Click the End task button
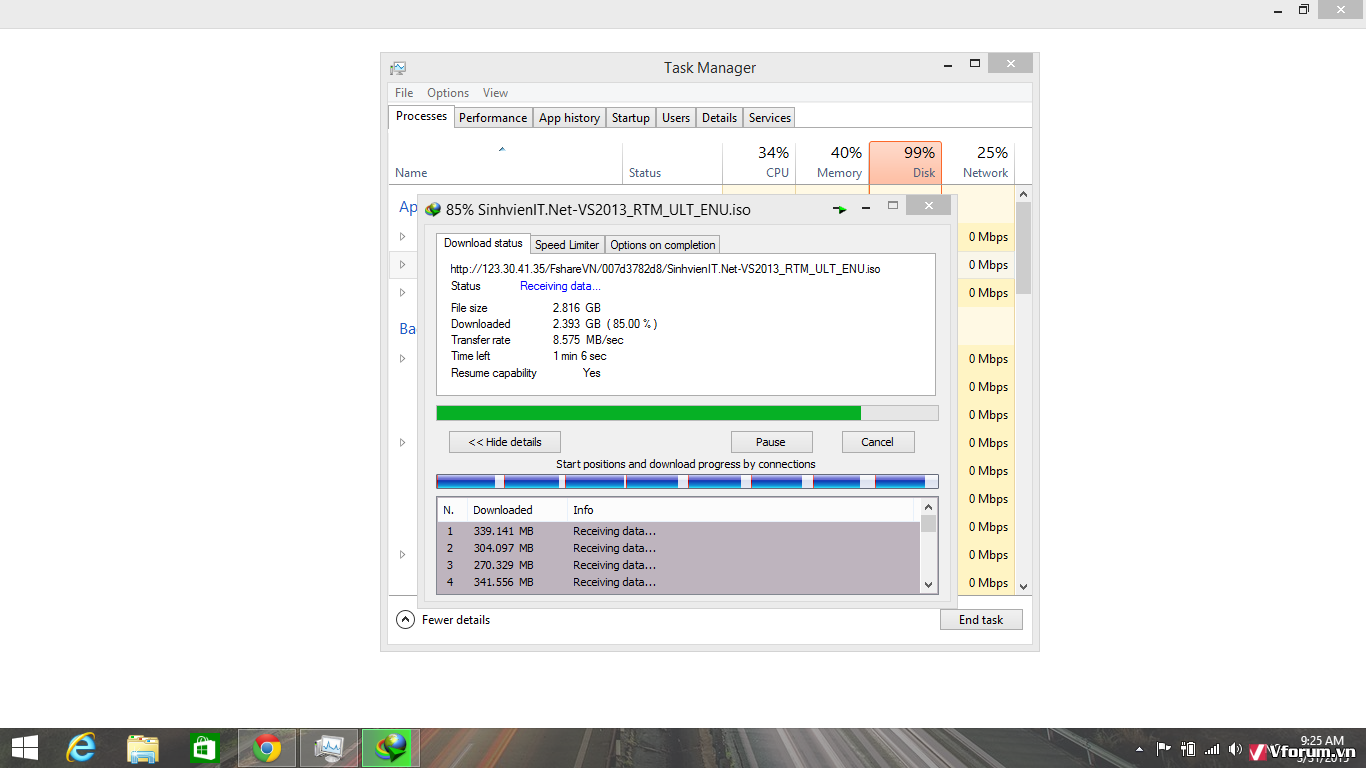1366x768 pixels. [981, 620]
